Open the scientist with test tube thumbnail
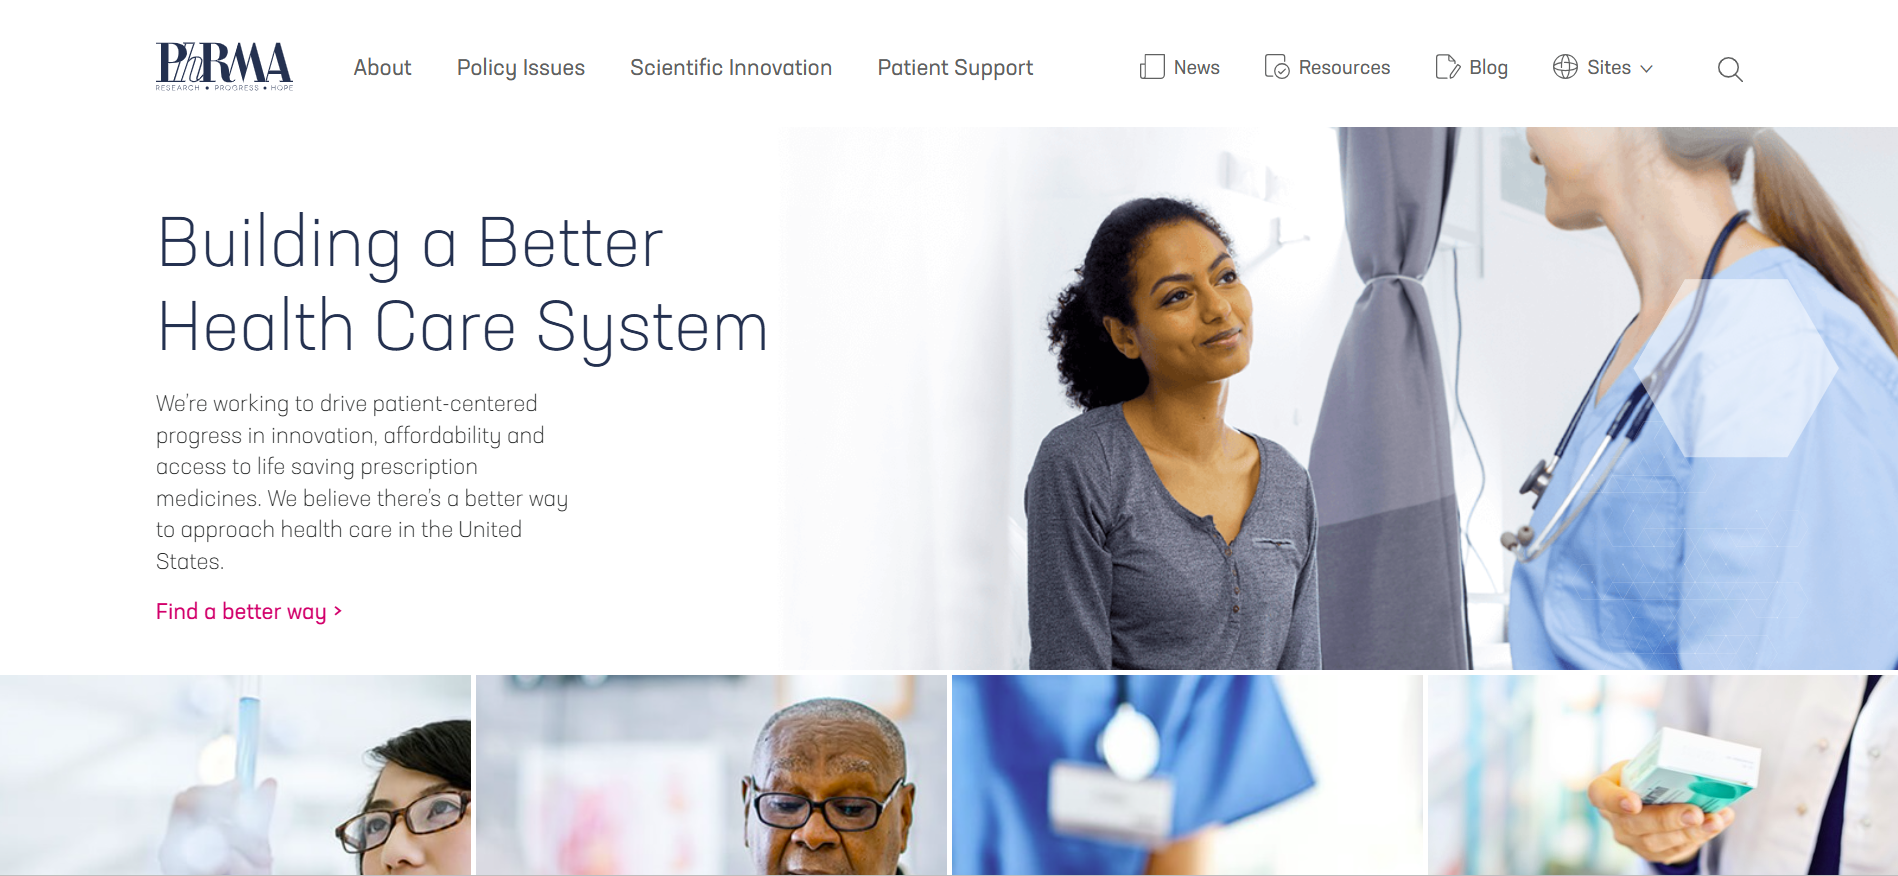 point(235,775)
